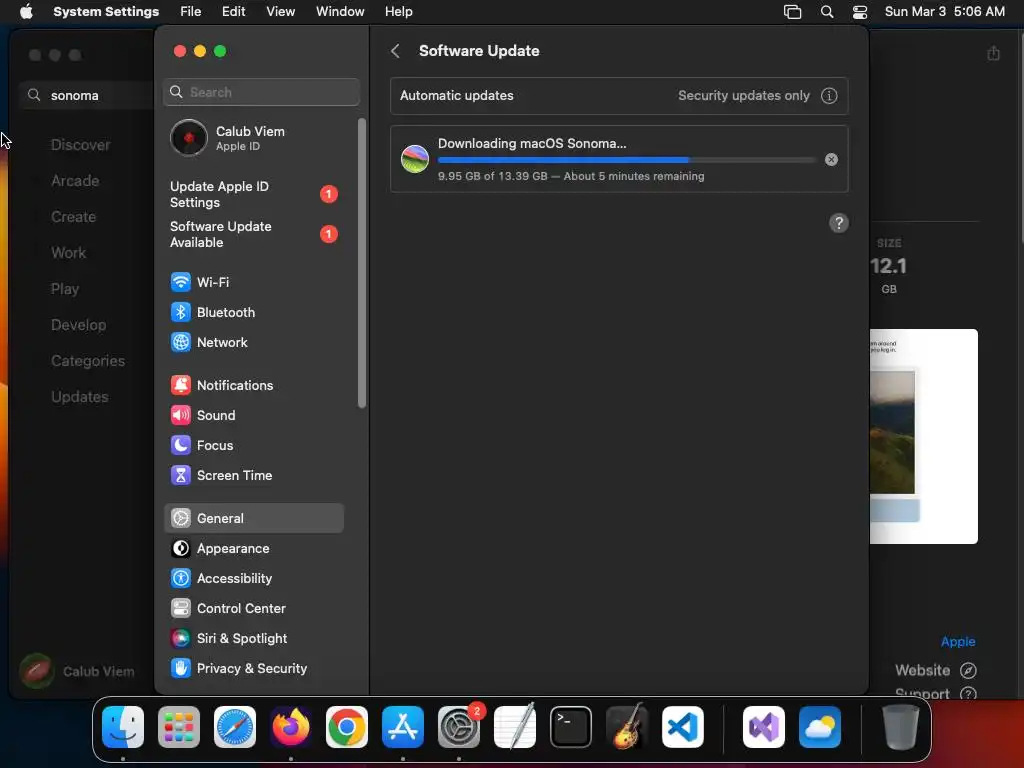1024x768 pixels.
Task: Open Screen Time settings
Action: (x=253, y=475)
